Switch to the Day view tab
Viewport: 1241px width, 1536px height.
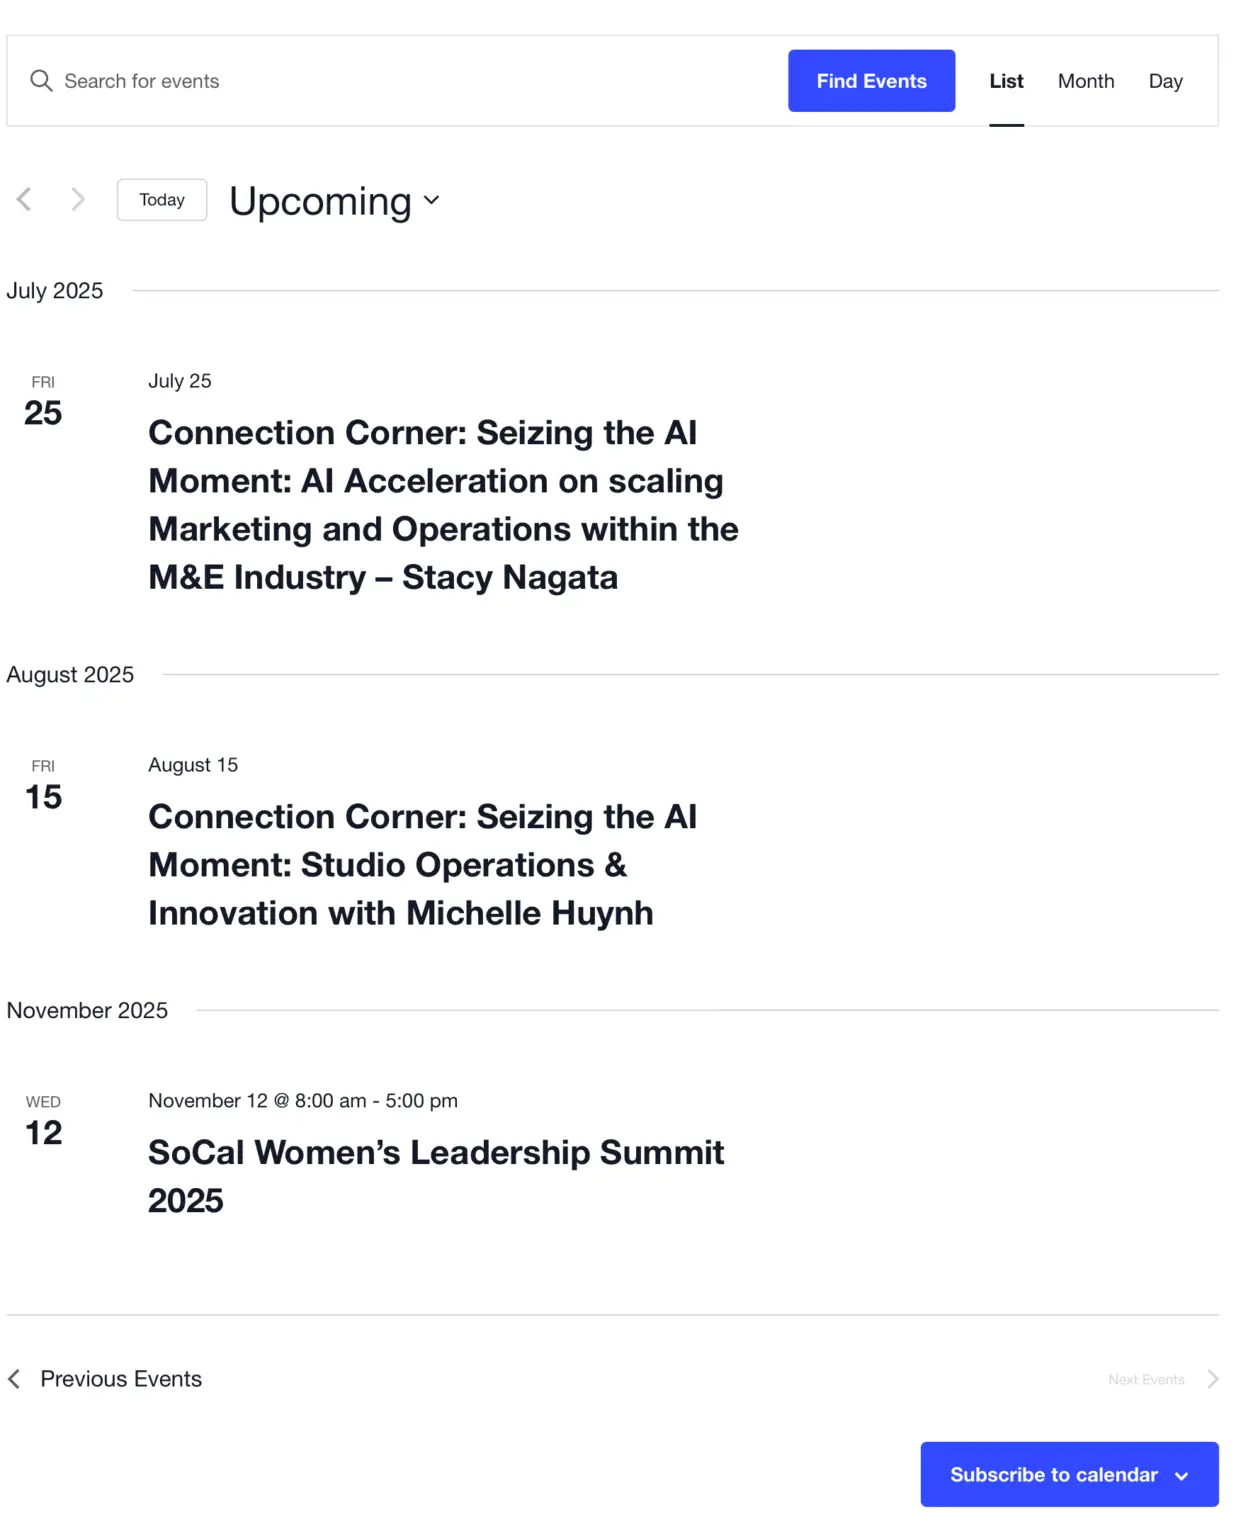pos(1165,81)
